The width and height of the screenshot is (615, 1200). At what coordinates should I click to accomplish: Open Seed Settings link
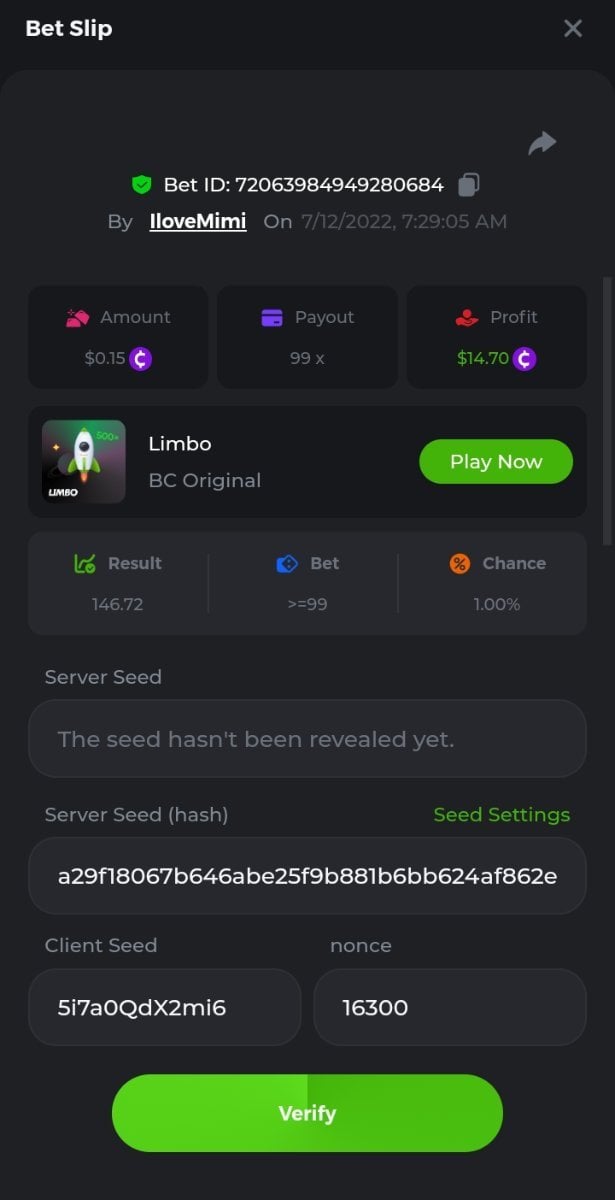(x=501, y=815)
